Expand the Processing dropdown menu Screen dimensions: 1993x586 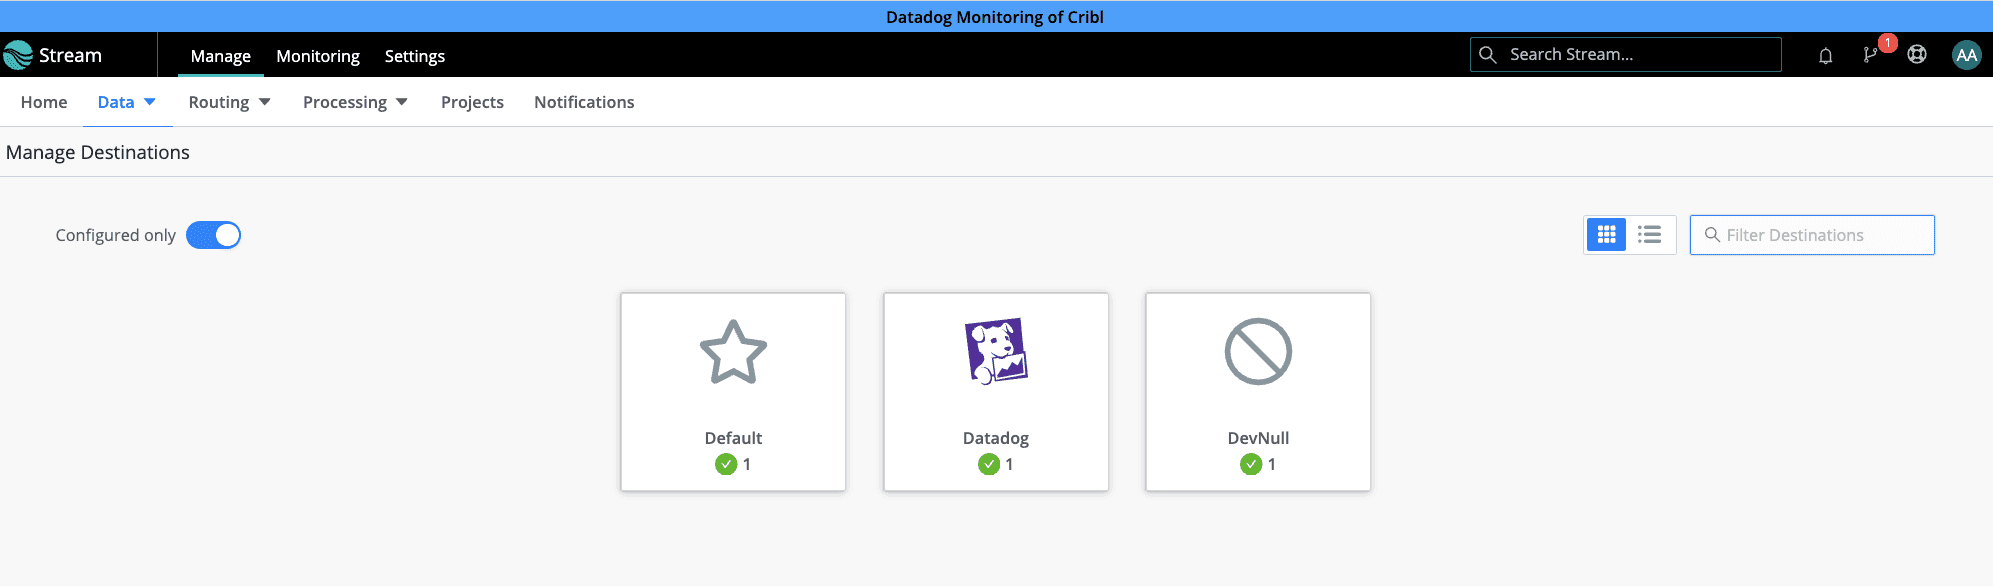click(x=355, y=102)
